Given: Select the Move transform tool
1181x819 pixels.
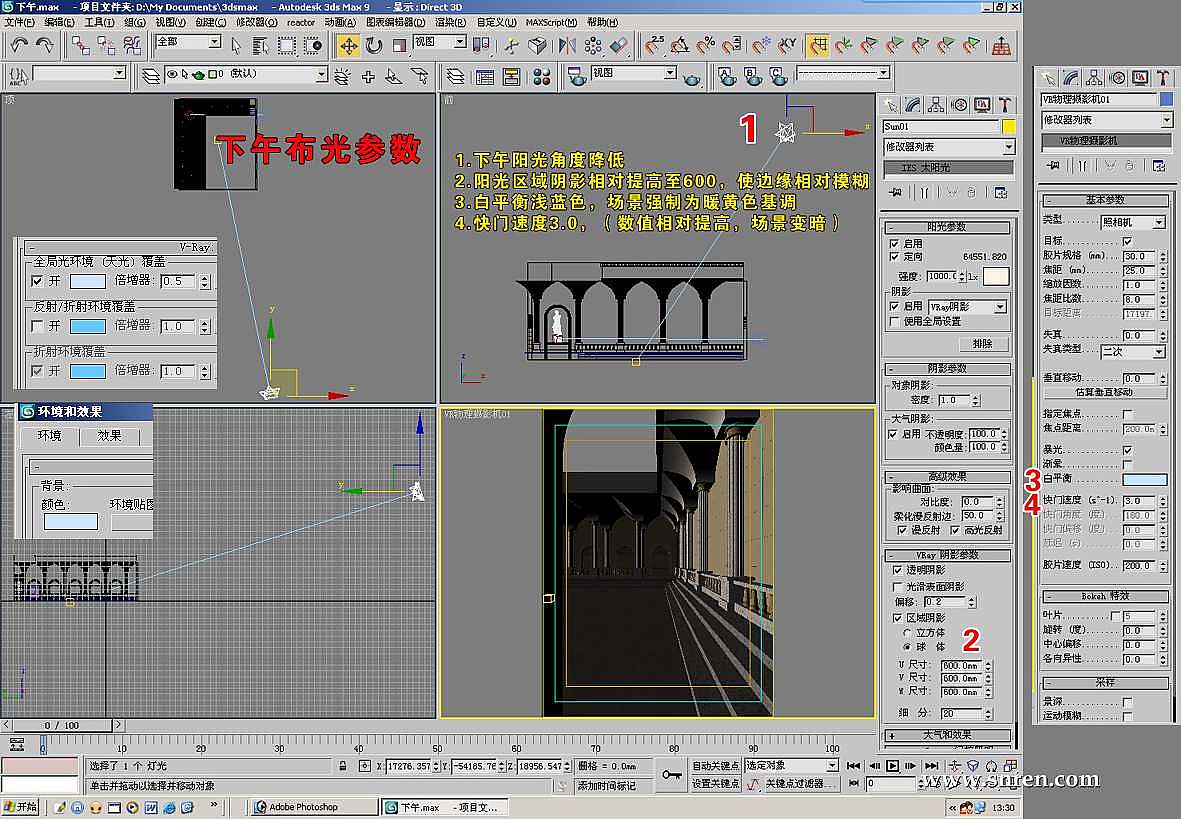Looking at the screenshot, I should 348,45.
